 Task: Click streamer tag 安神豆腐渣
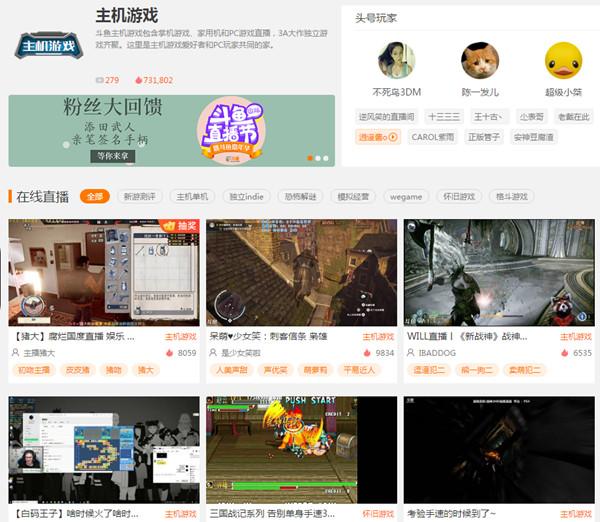[x=533, y=137]
